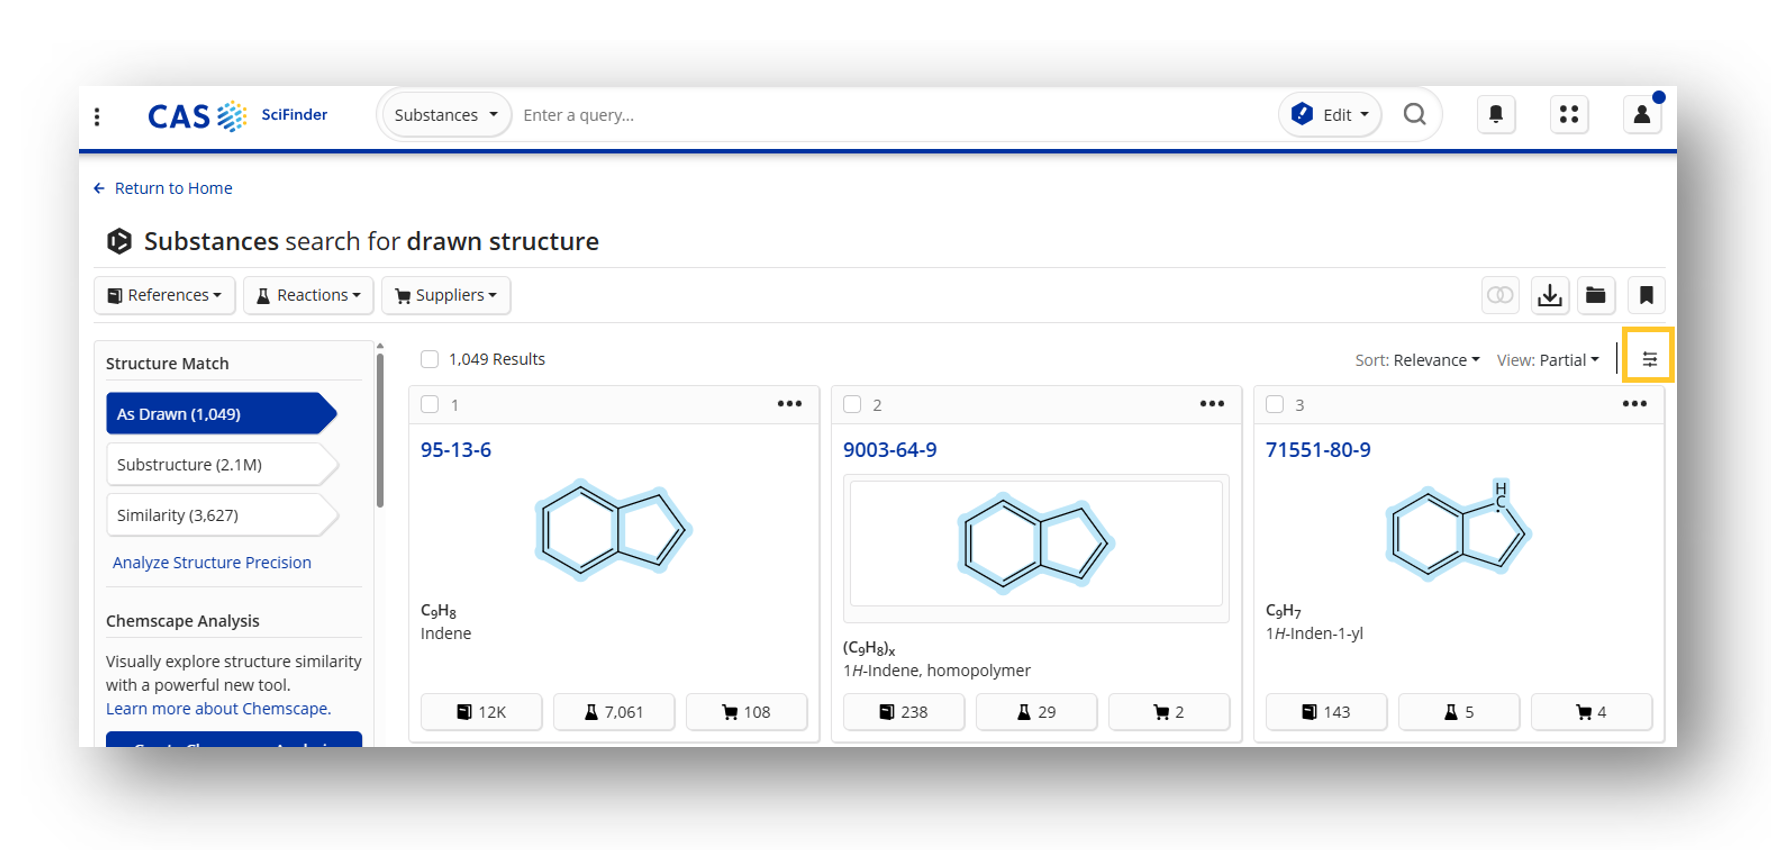Viewport: 1771px width, 850px height.
Task: Click the 143 references button
Action: (1326, 712)
